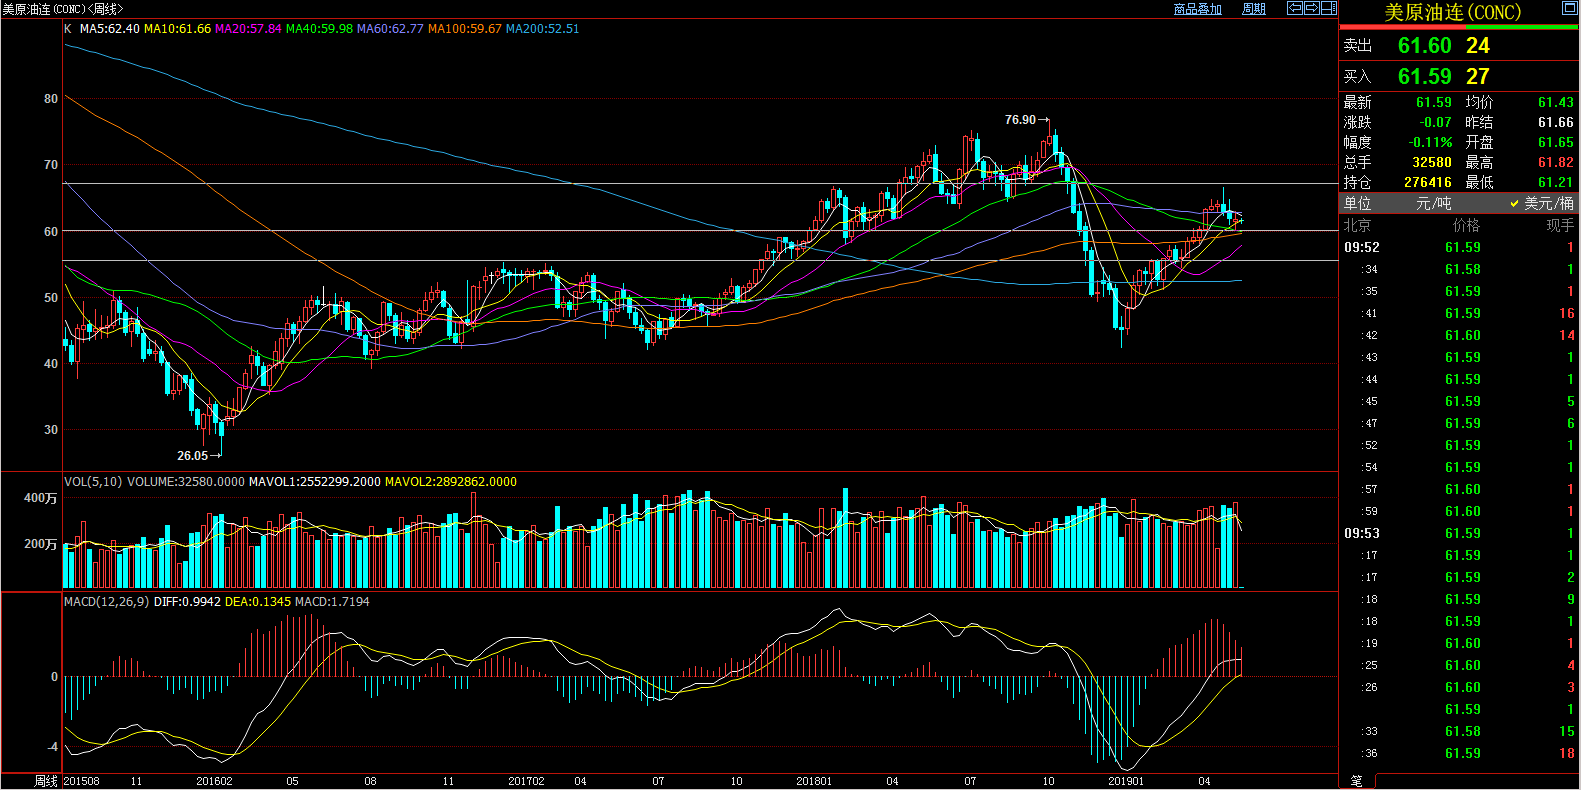Image resolution: width=1581 pixels, height=790 pixels.
Task: Click the MA200:52.51 indicator label
Action: [542, 29]
